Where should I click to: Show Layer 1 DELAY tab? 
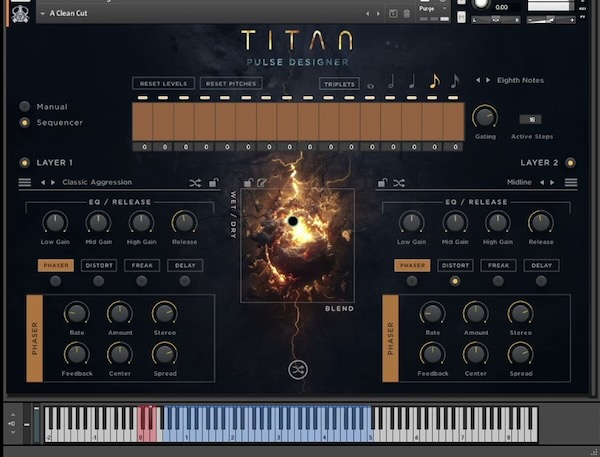185,265
